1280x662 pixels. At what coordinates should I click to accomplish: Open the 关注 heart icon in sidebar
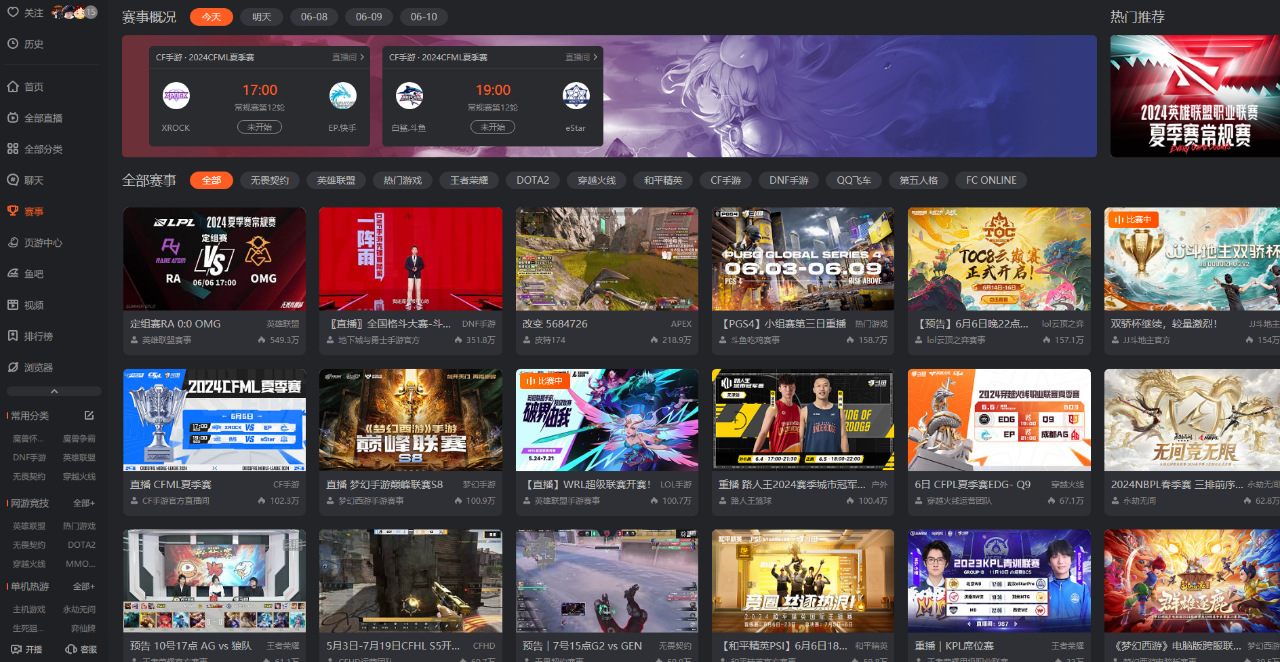click(x=13, y=13)
